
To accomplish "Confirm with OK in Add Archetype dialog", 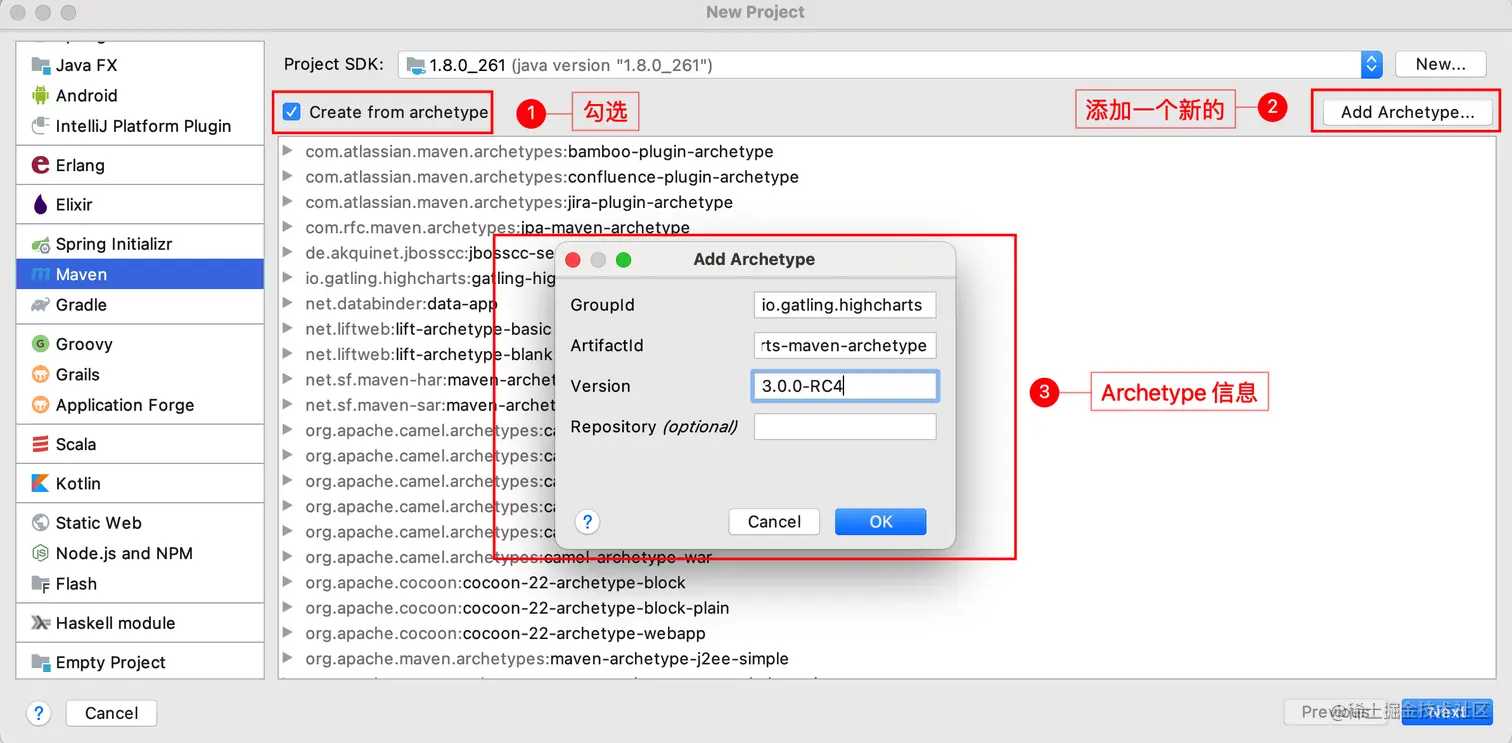I will coord(880,521).
